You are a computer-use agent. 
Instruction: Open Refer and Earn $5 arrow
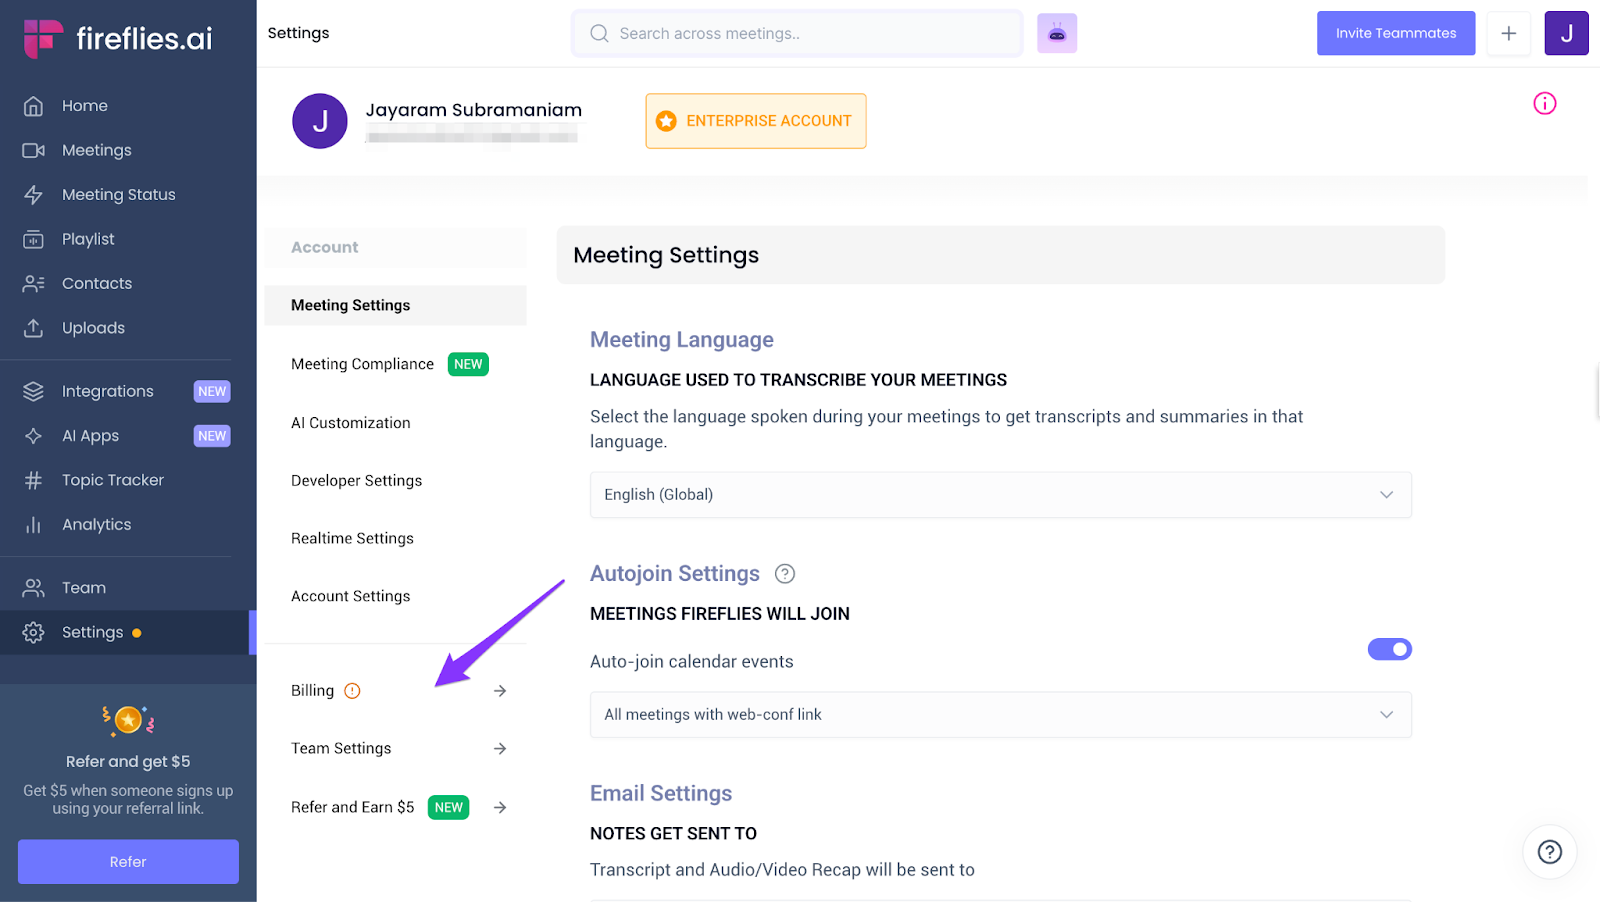point(500,807)
